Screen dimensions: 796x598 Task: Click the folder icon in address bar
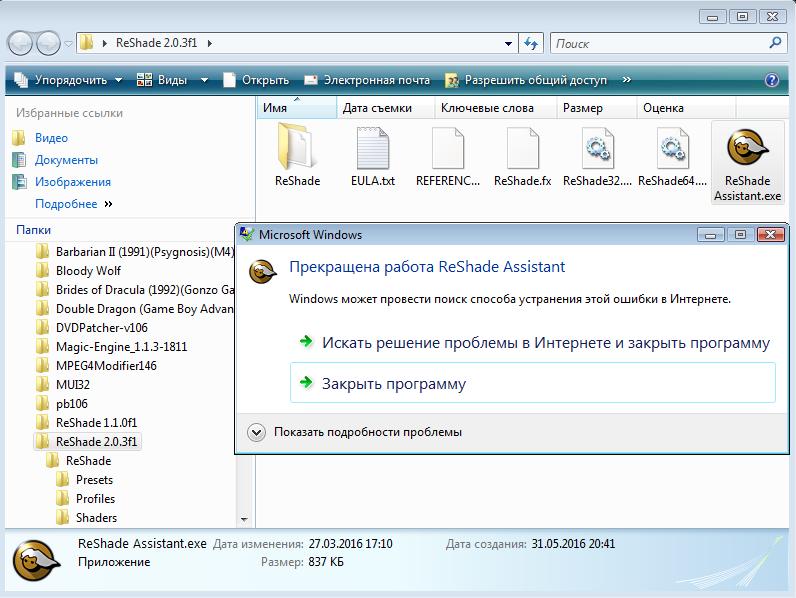pos(87,43)
